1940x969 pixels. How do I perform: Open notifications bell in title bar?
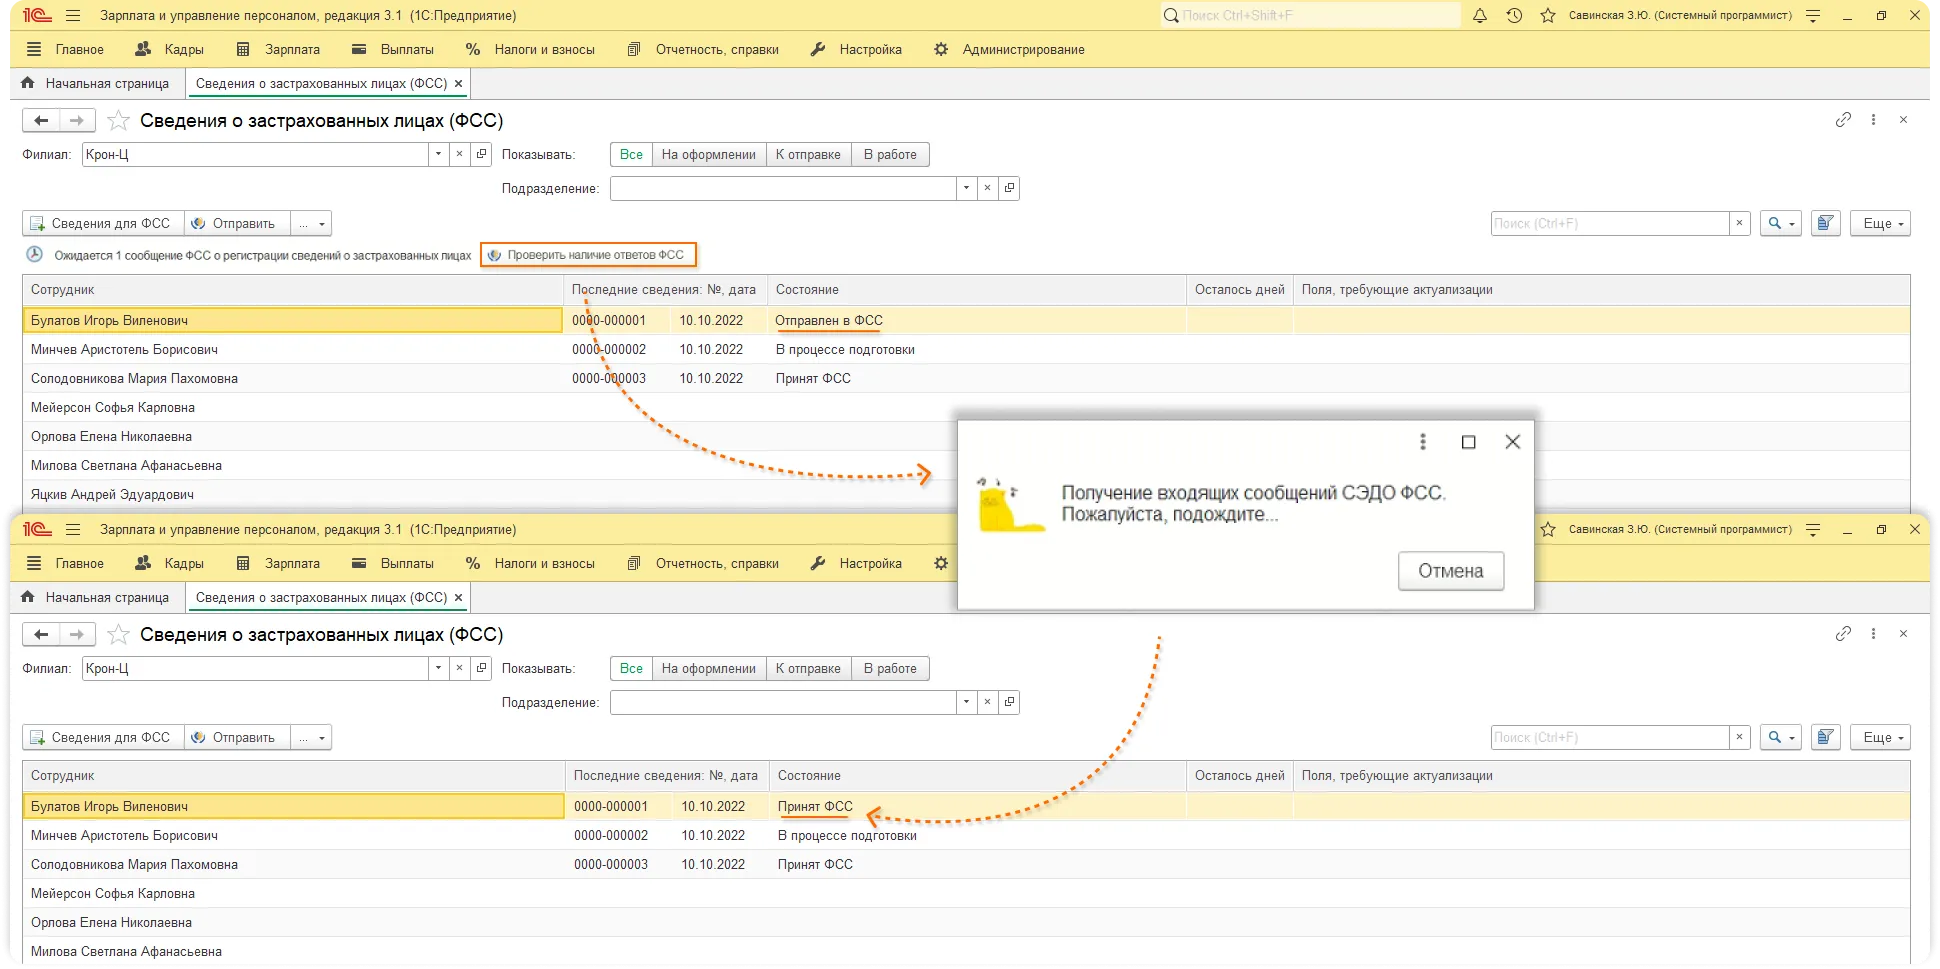(1480, 16)
